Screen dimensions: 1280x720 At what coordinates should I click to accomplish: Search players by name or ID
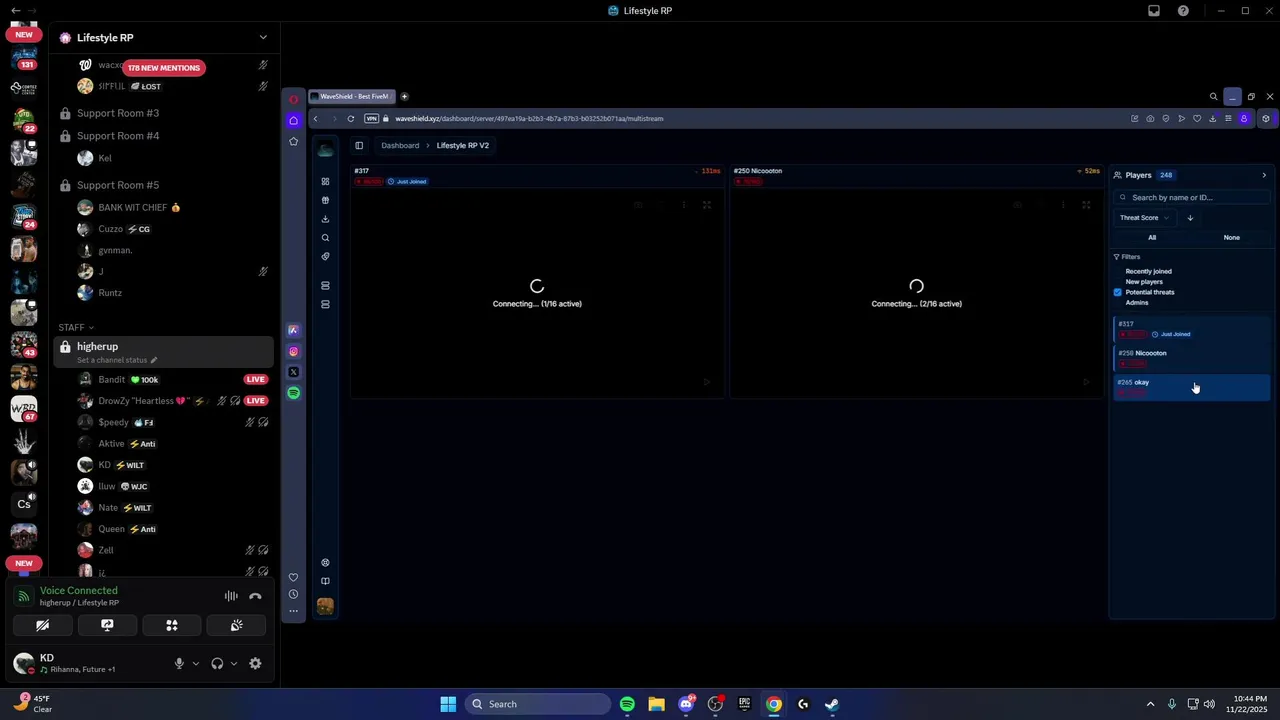tap(1192, 197)
